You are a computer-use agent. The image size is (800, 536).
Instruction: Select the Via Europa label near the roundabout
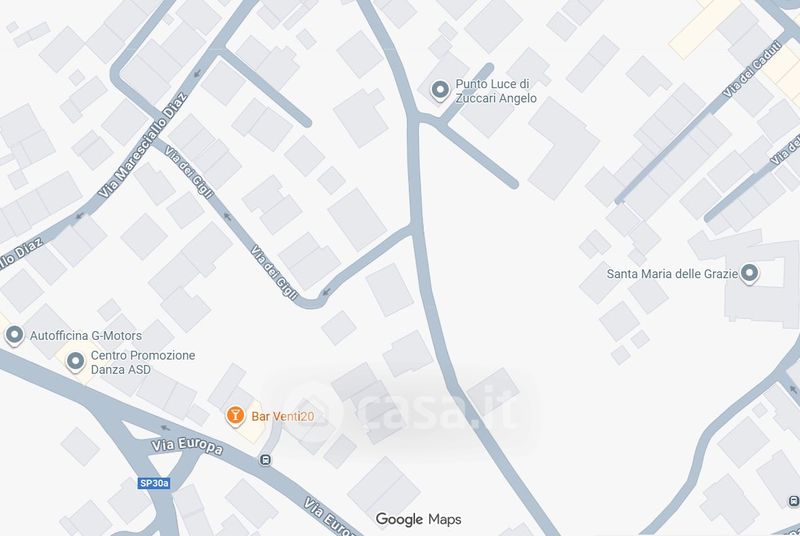click(x=187, y=446)
